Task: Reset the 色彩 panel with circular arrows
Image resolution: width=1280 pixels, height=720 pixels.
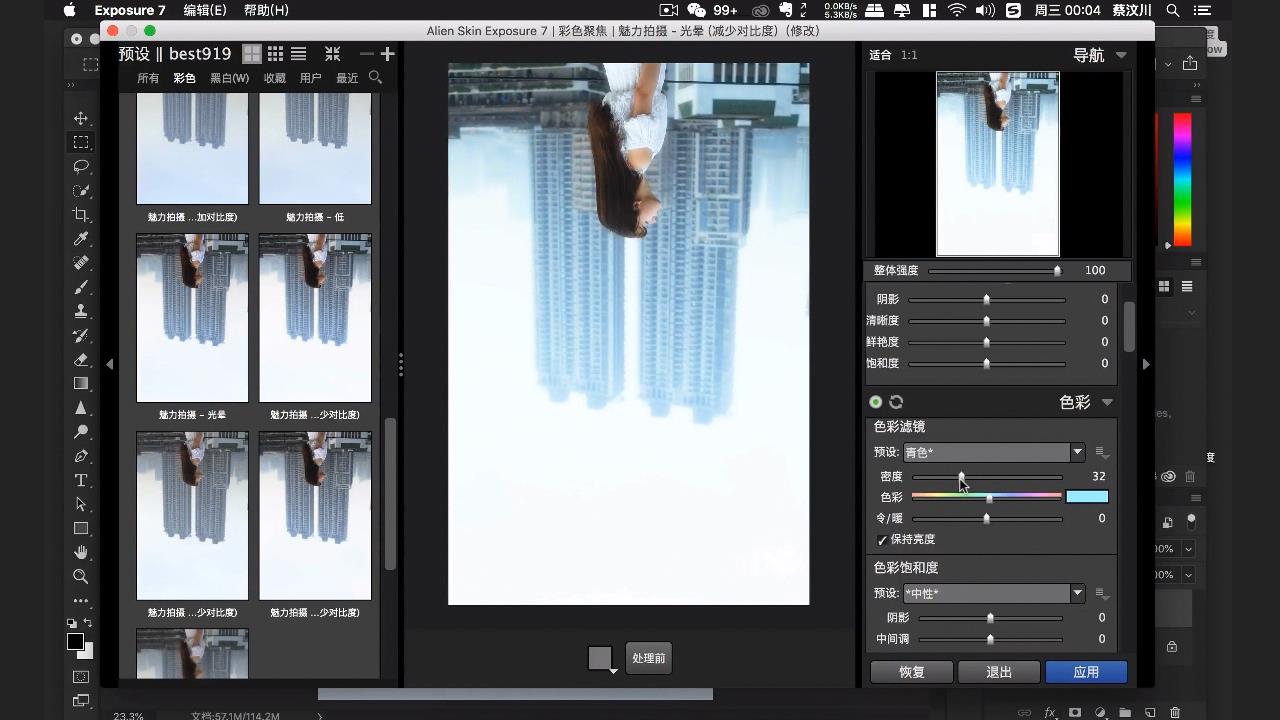Action: [896, 402]
